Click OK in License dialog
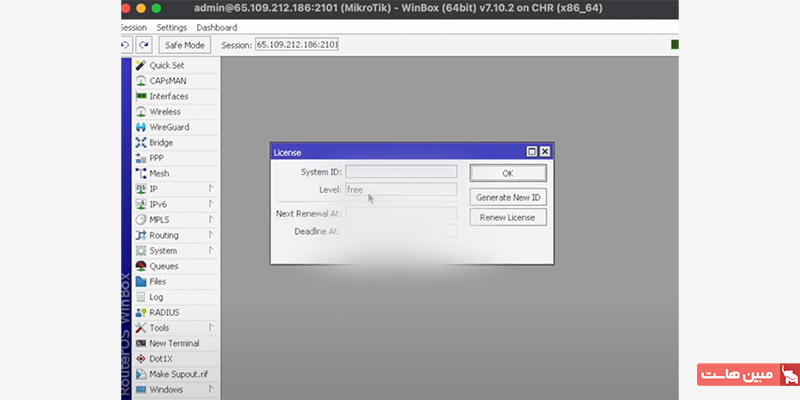 pos(508,173)
